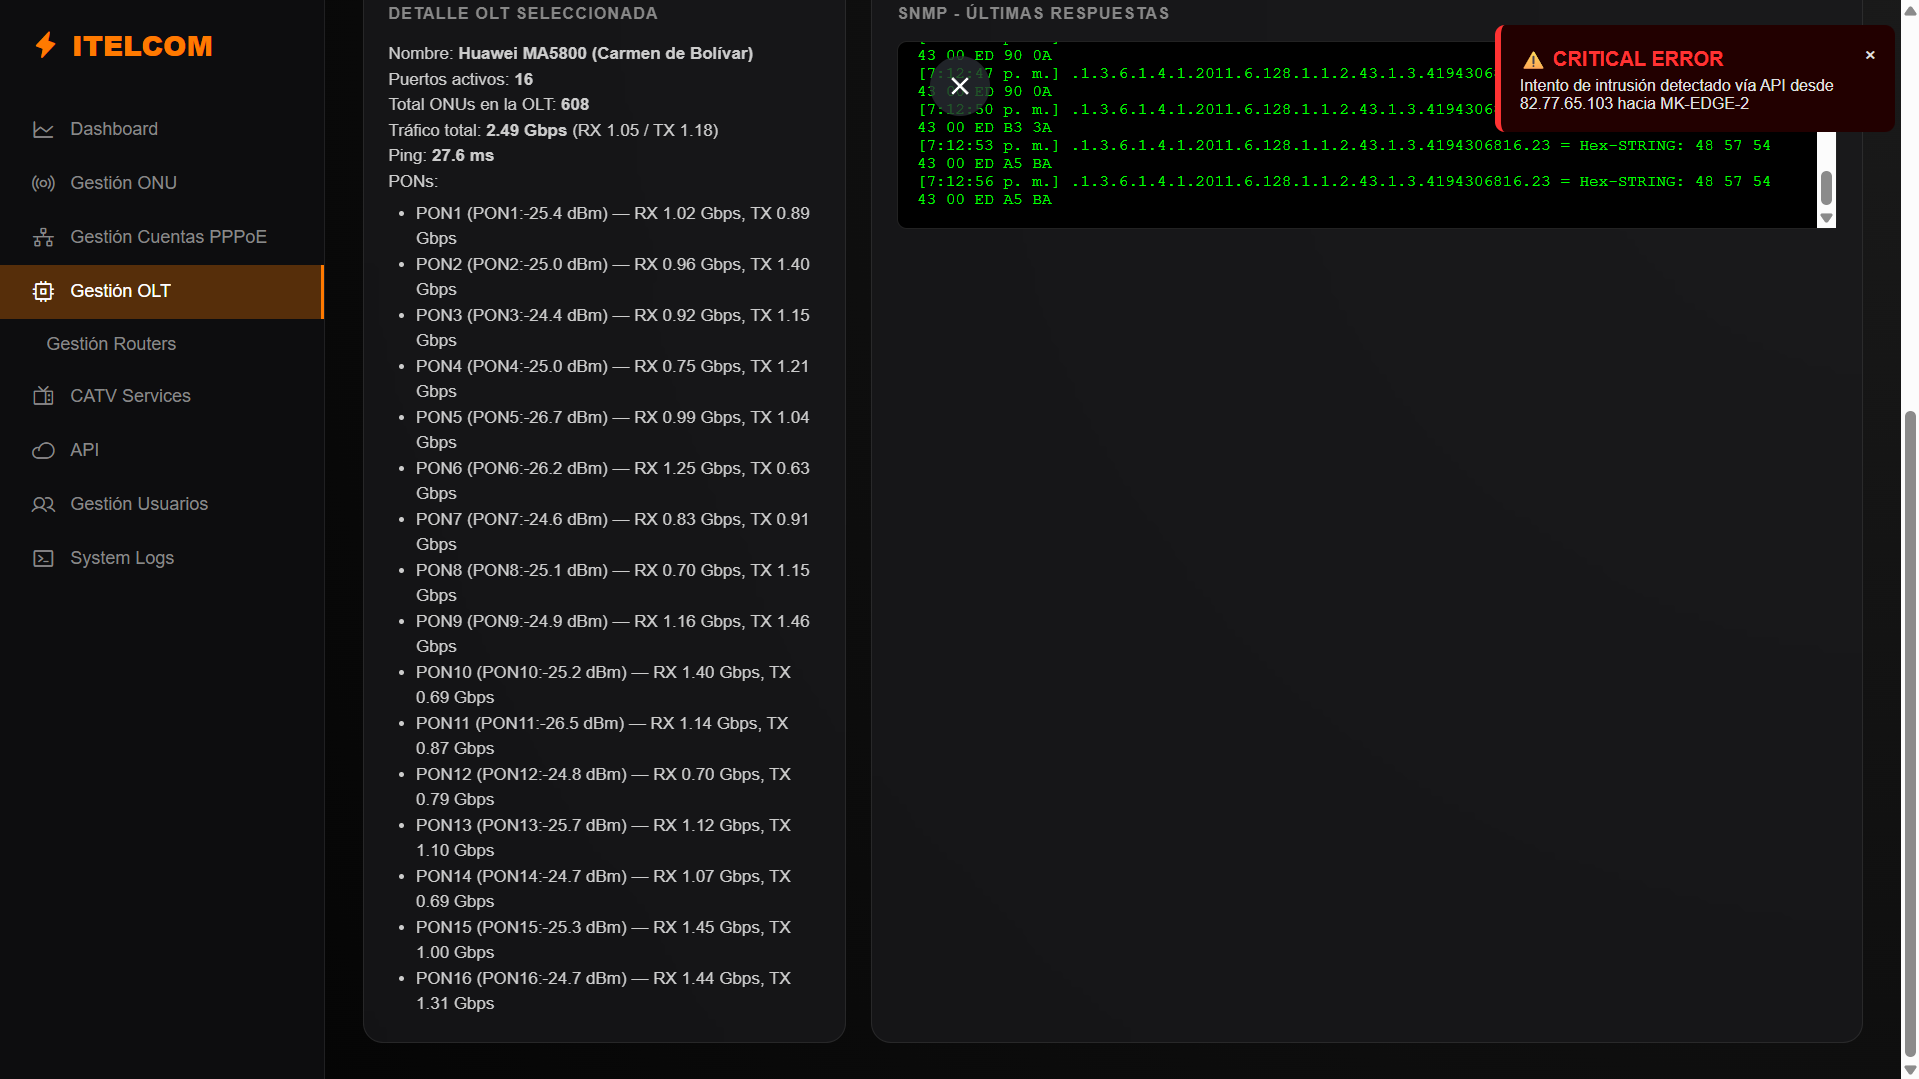Open Gestión ONU section

[162, 183]
